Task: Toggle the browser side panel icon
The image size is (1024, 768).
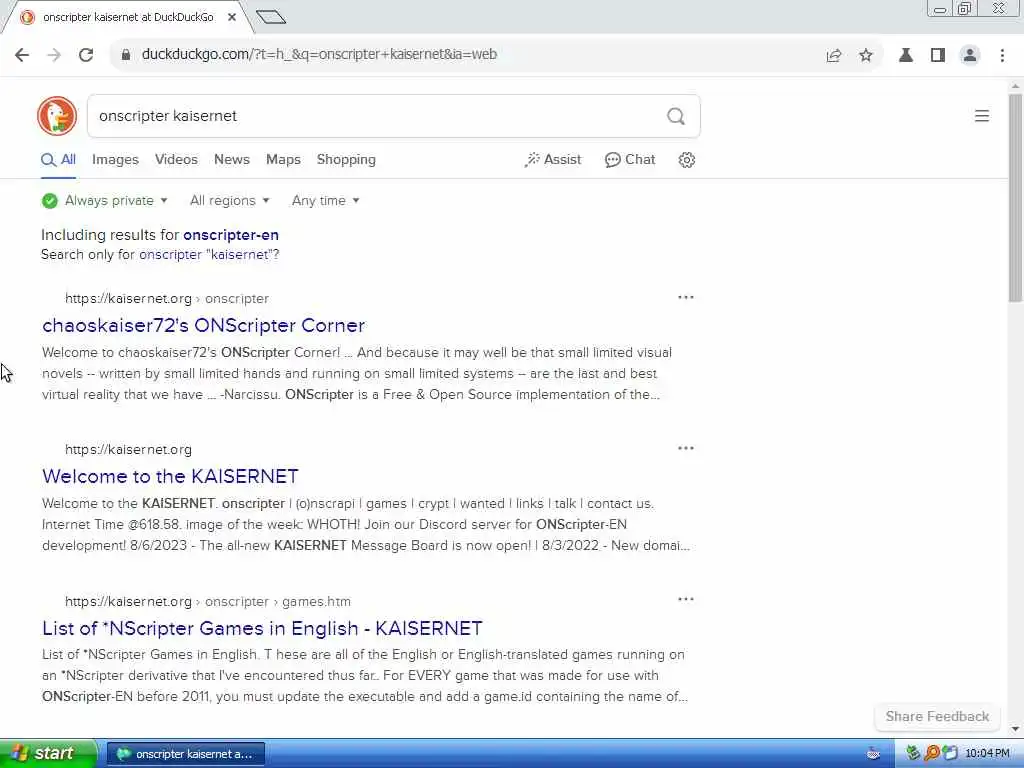Action: tap(938, 56)
